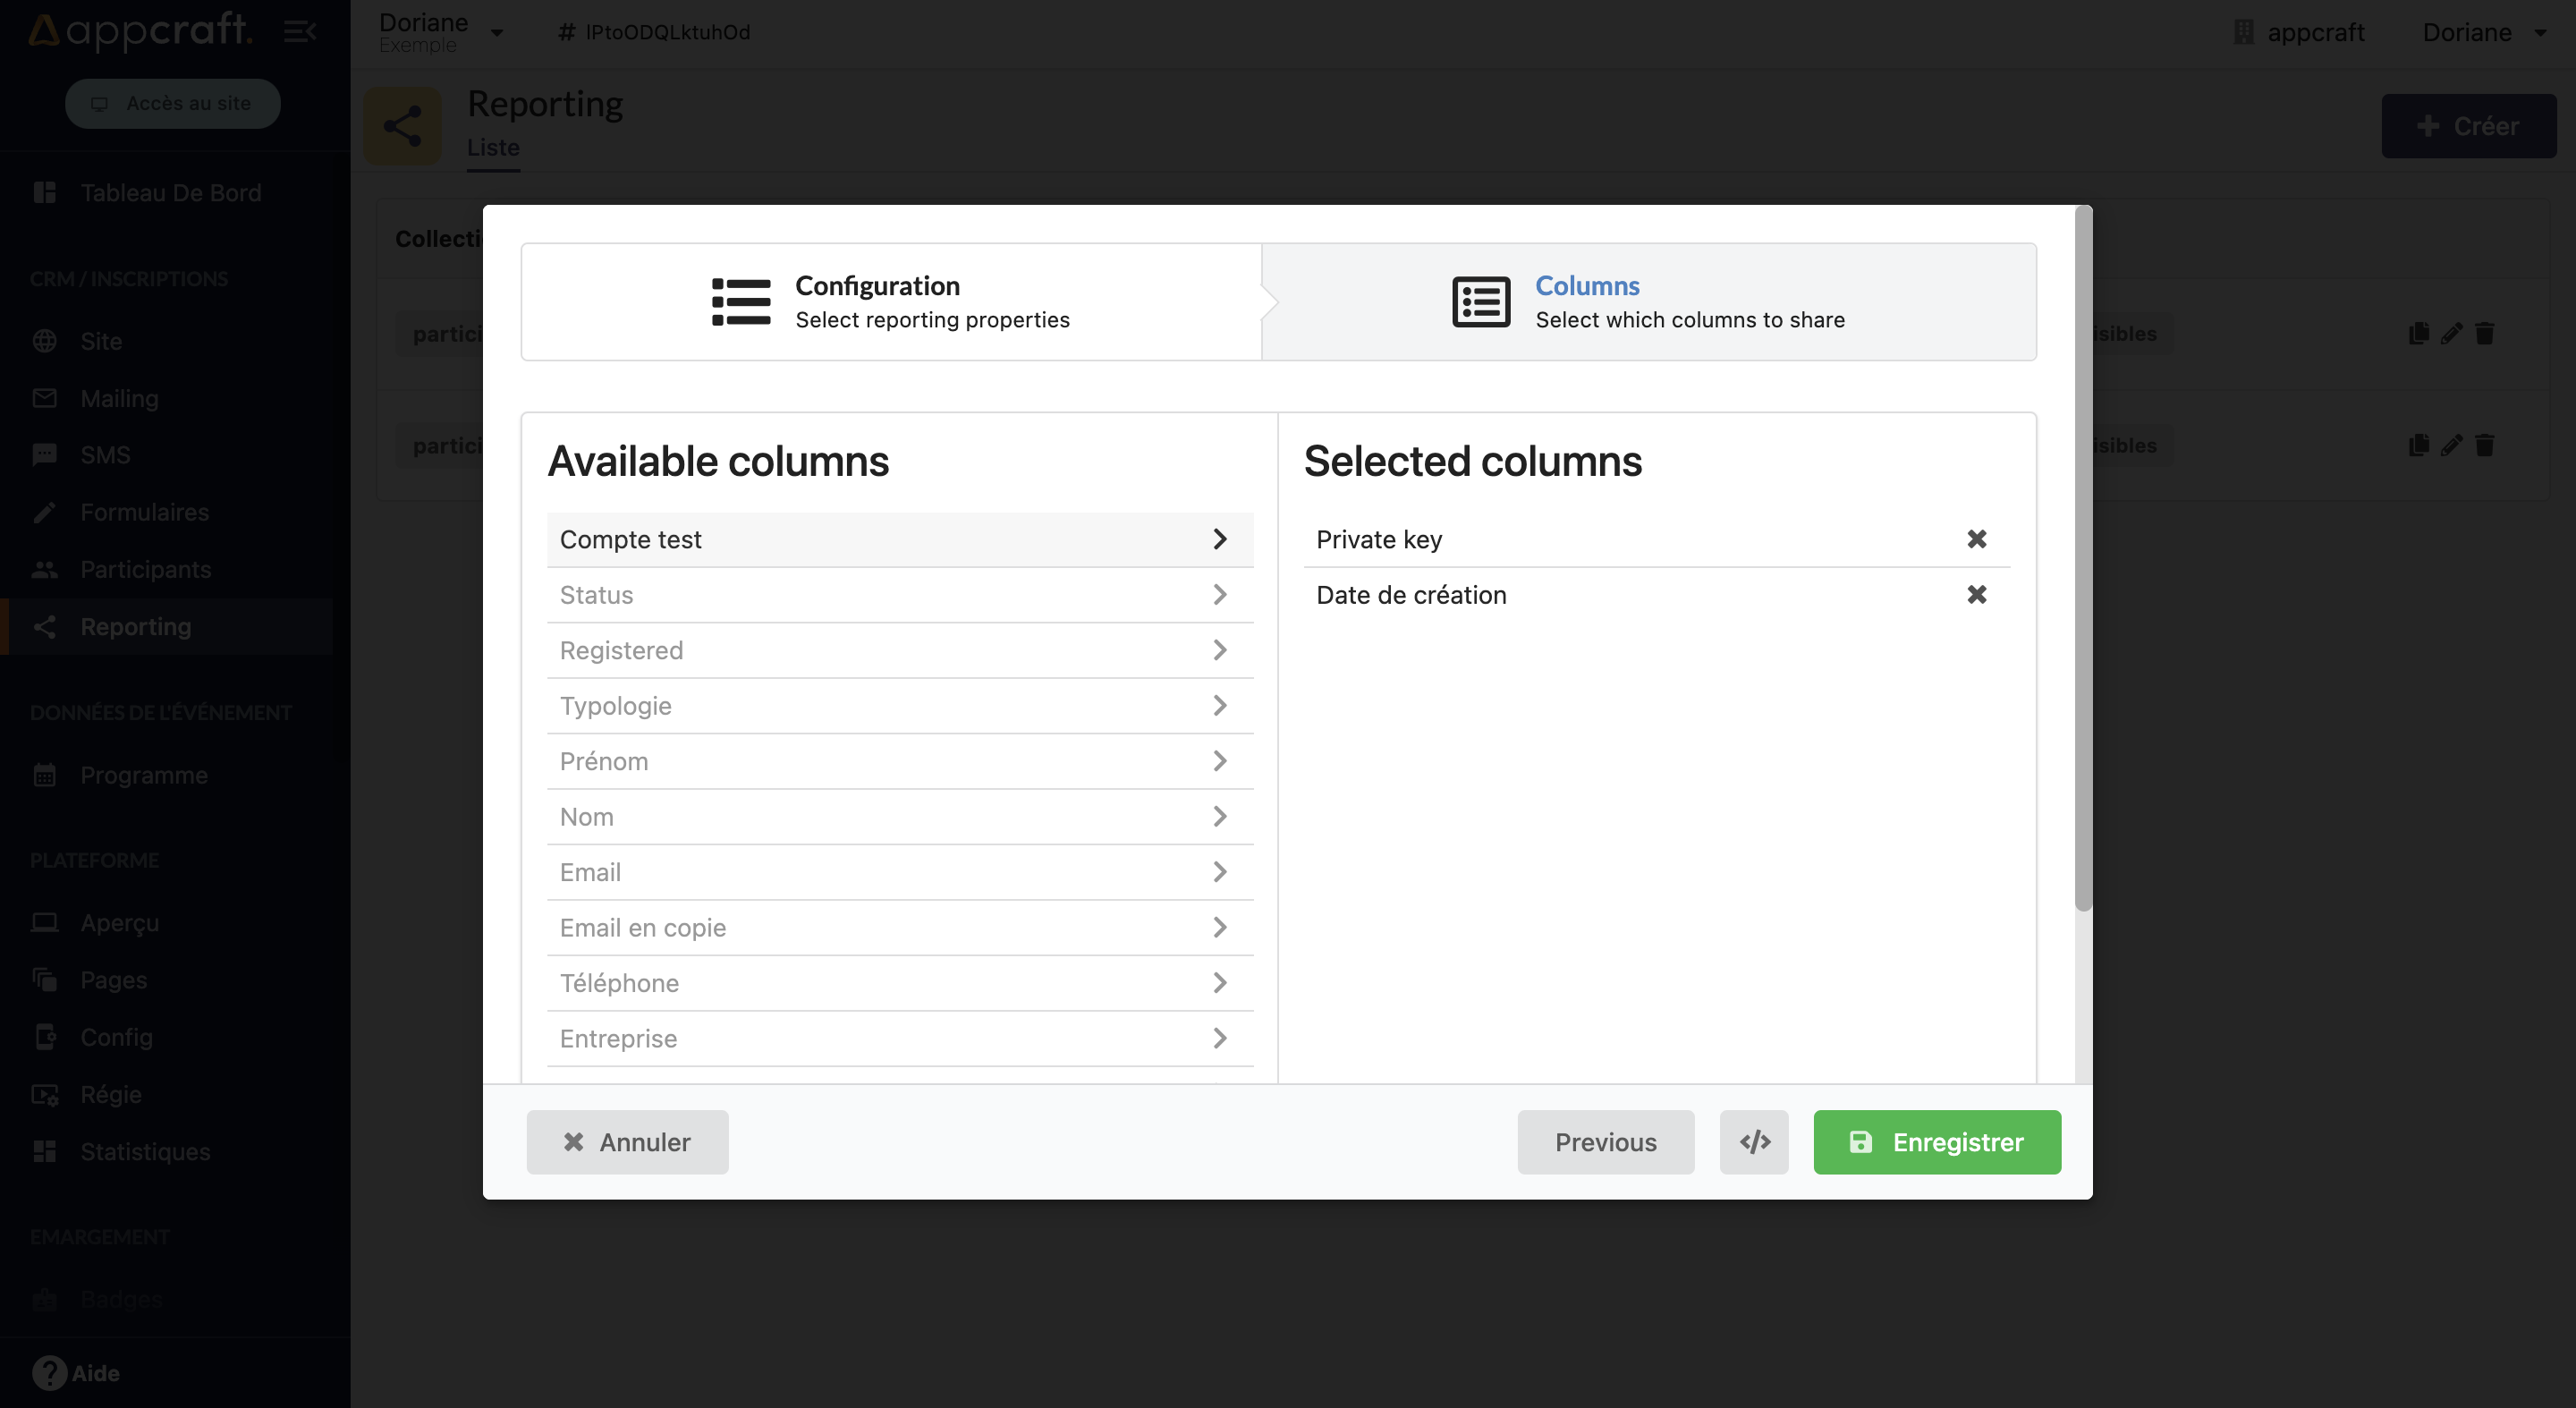Screen dimensions: 2576x1408
Task: Add Compte test column via chevron
Action: click(x=1219, y=539)
